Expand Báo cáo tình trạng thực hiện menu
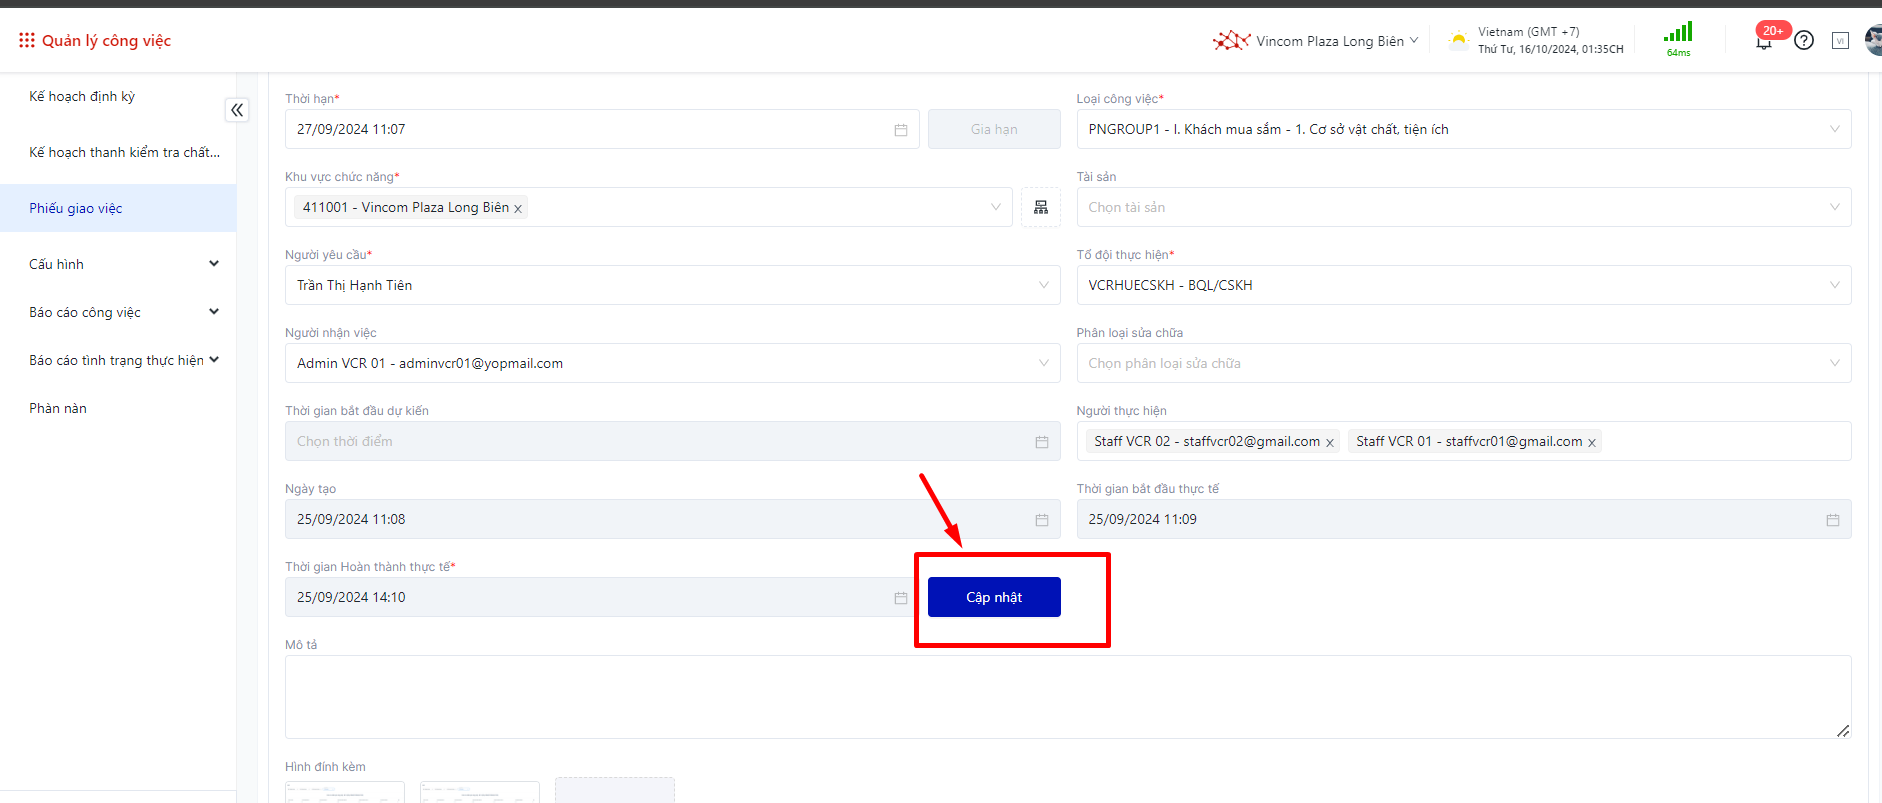This screenshot has width=1882, height=803. [118, 360]
